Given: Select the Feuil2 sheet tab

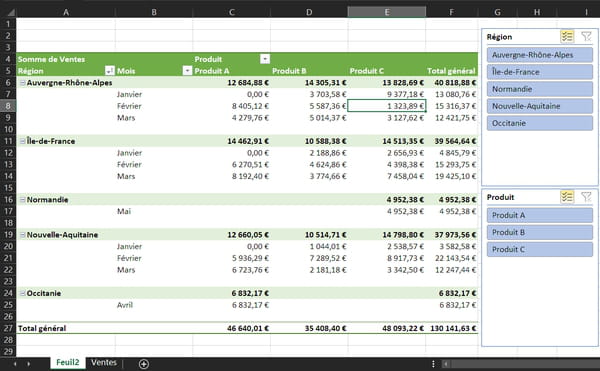Looking at the screenshot, I should tap(68, 363).
